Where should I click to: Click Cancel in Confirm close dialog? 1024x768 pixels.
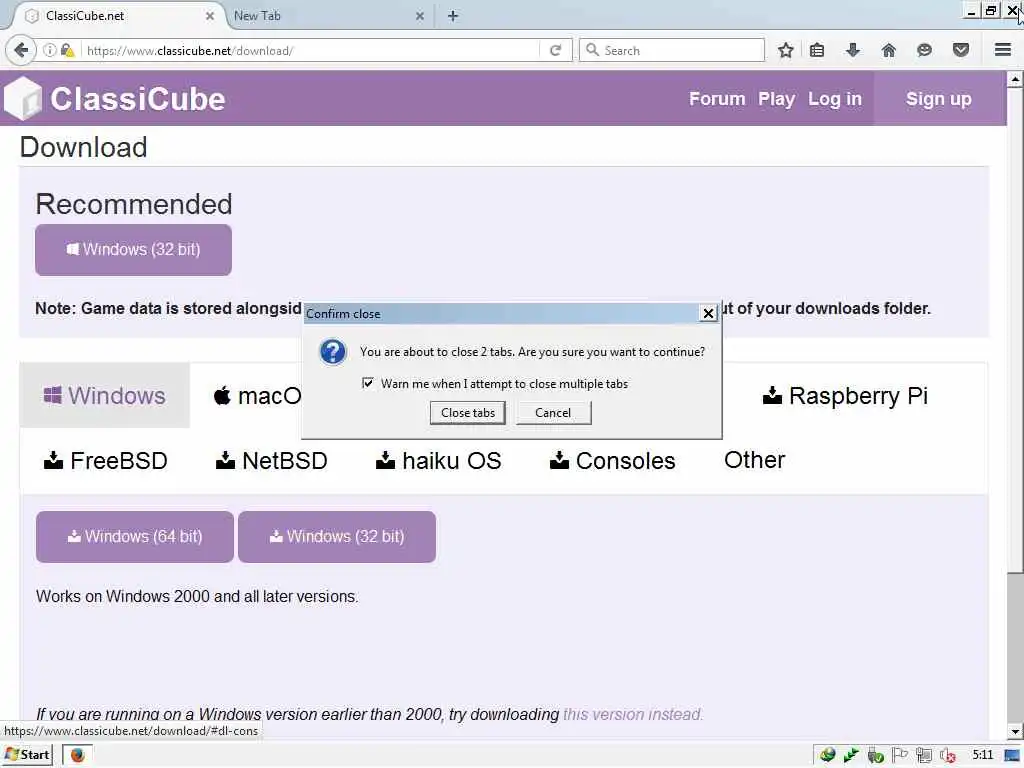click(x=553, y=413)
